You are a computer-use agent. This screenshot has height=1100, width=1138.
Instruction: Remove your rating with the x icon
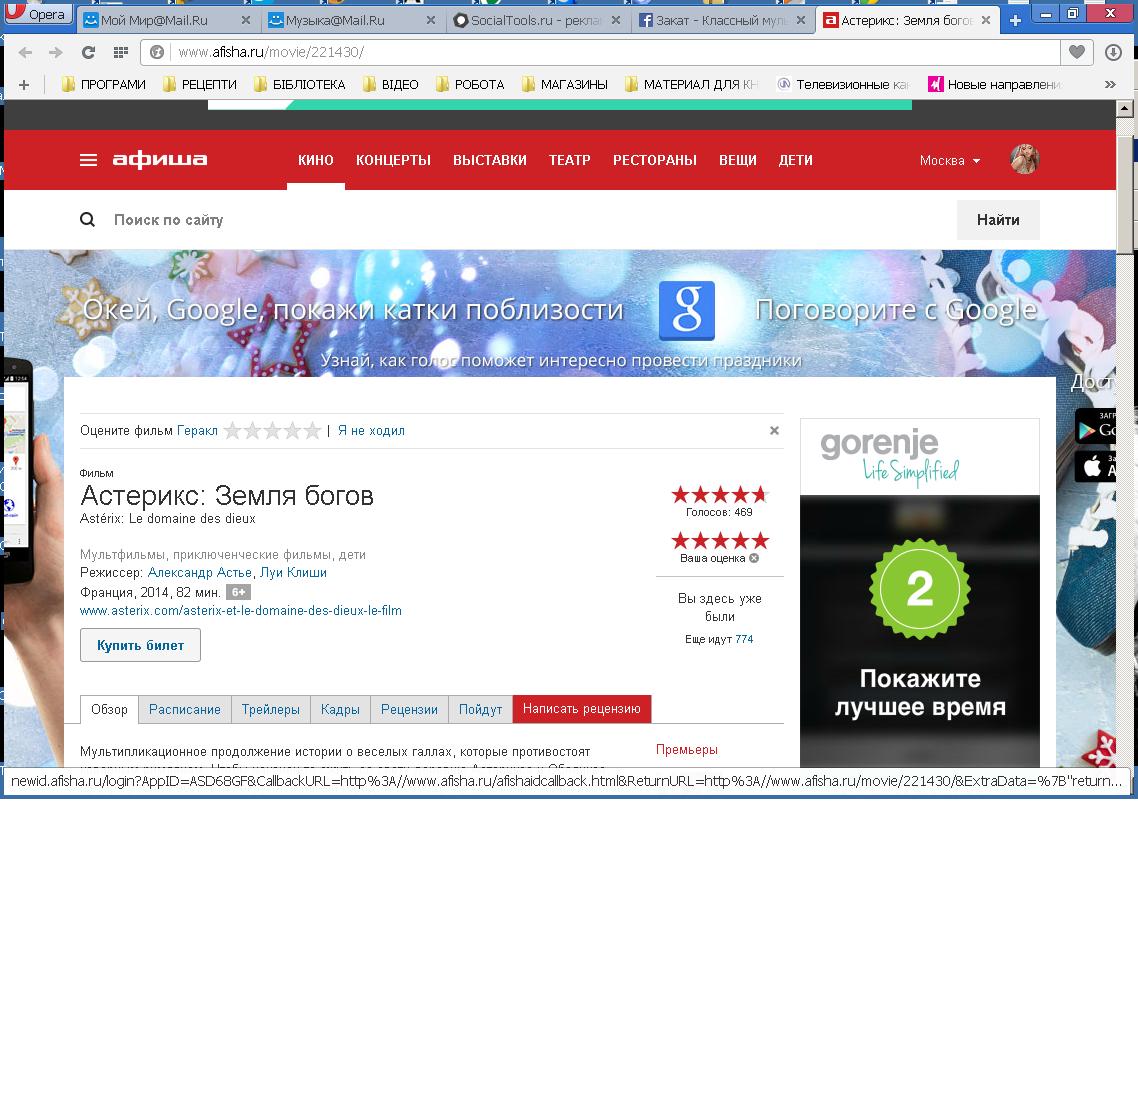point(754,558)
